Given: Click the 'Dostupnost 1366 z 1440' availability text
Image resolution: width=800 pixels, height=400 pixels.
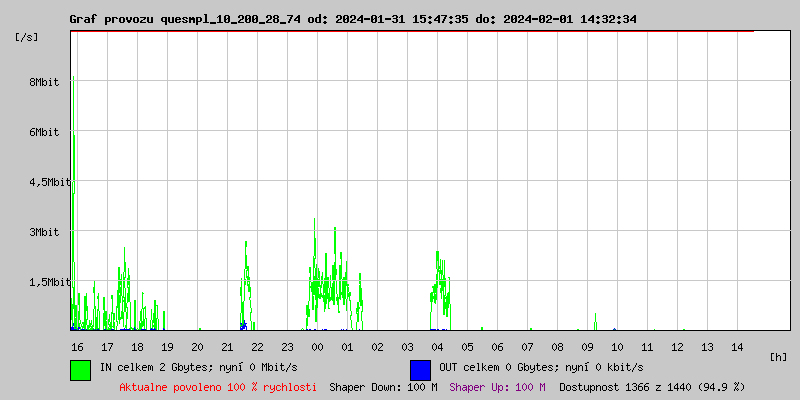Looking at the screenshot, I should (x=652, y=386).
